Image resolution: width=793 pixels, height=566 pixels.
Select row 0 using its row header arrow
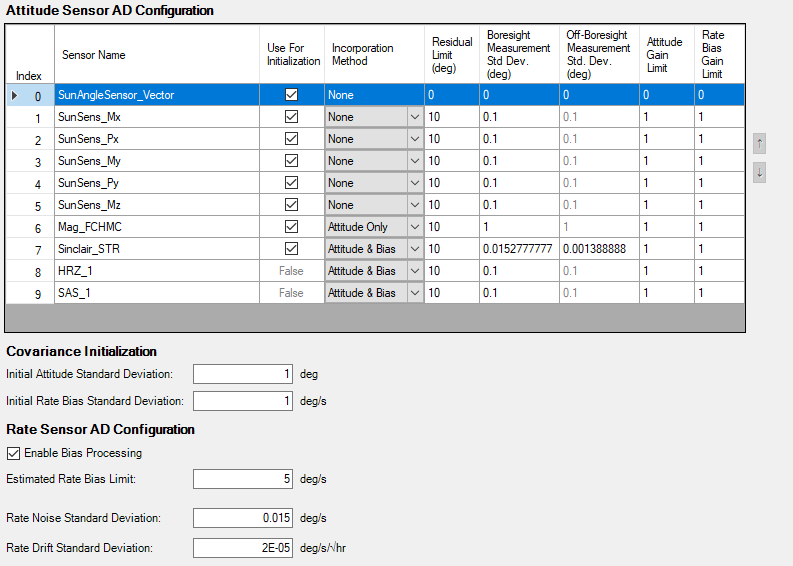14,95
